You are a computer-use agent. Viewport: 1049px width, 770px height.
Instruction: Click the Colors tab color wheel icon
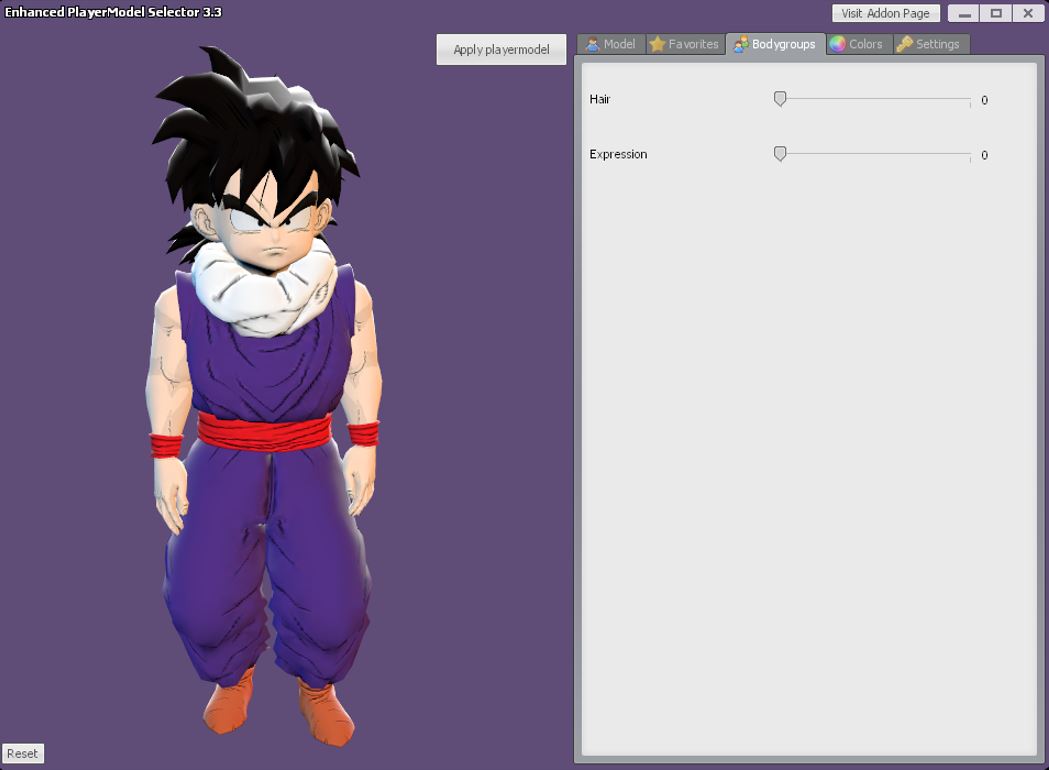pyautogui.click(x=838, y=44)
